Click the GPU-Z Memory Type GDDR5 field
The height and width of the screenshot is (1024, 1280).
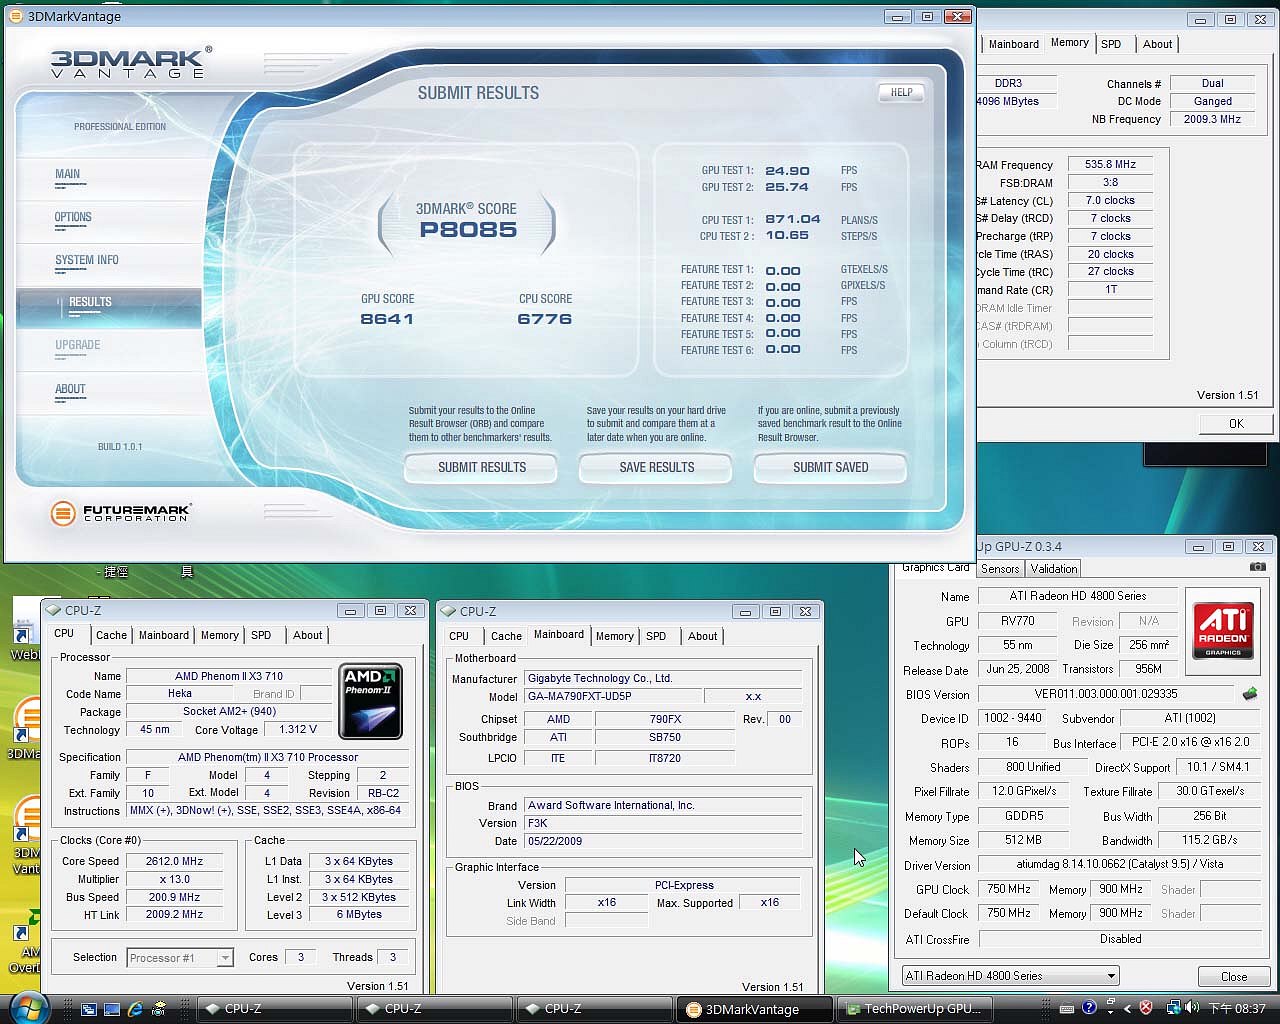pyautogui.click(x=1024, y=816)
